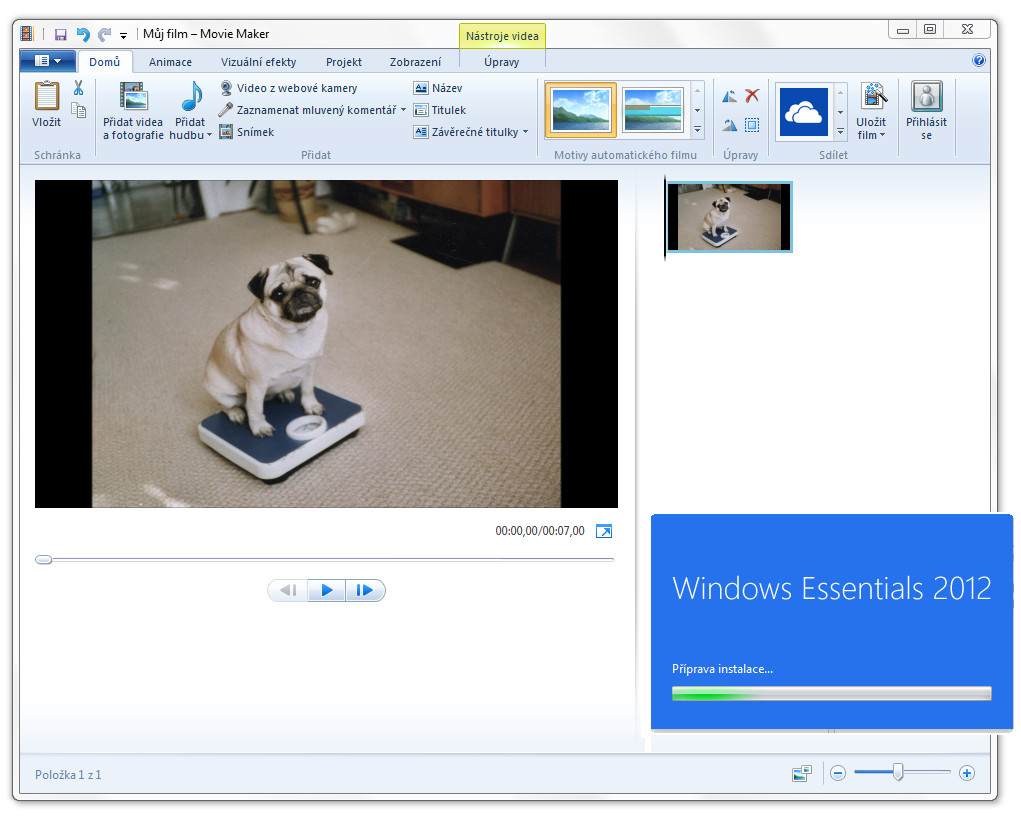1021x818 pixels.
Task: Expand the Sdílet gallery more arrow
Action: [840, 131]
